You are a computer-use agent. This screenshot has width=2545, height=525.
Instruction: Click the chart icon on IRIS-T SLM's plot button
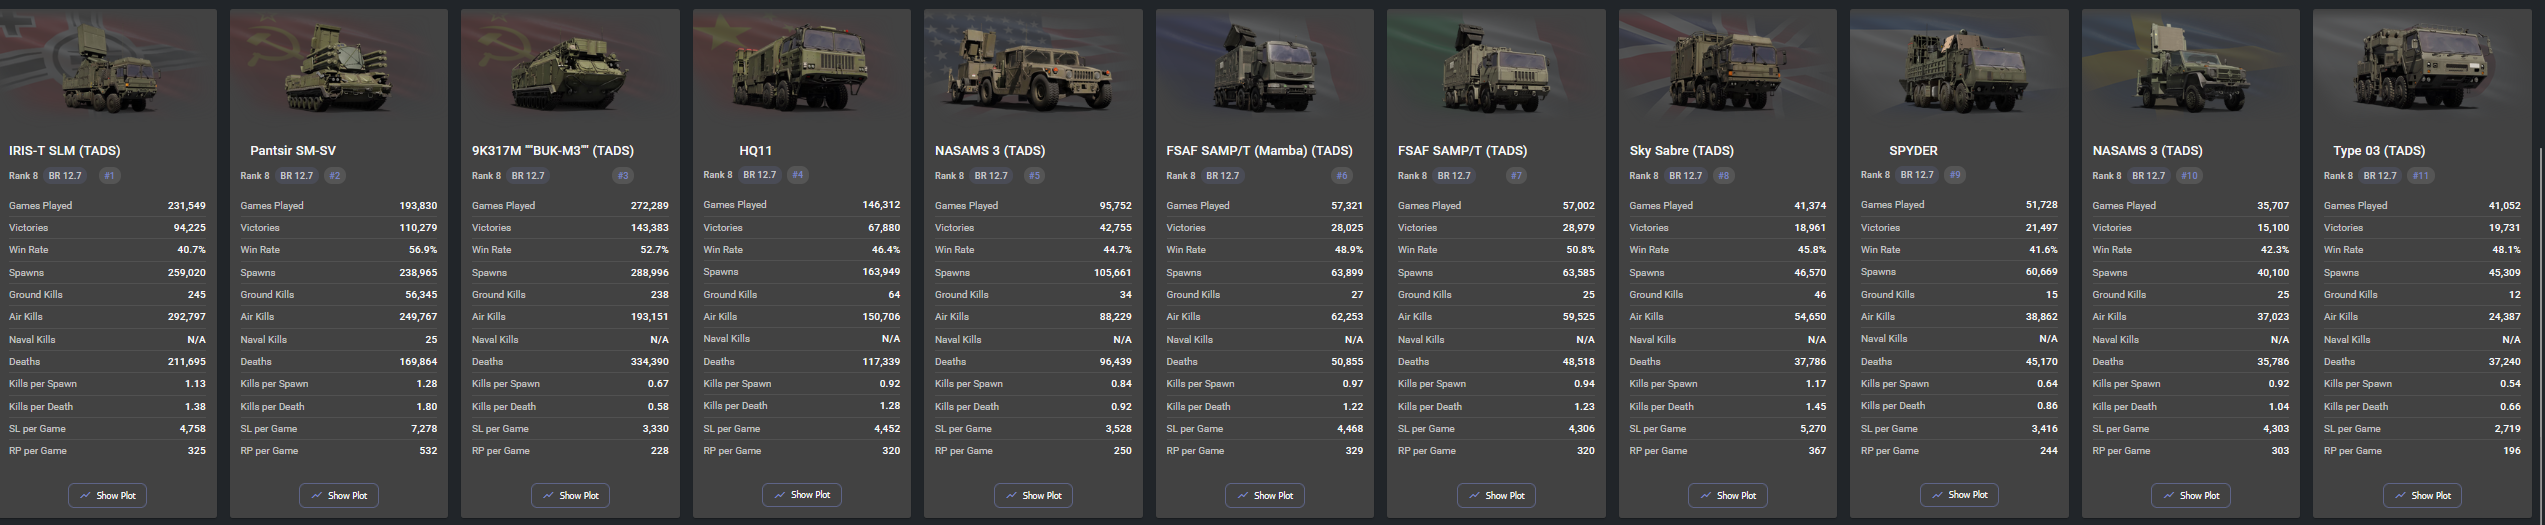[x=86, y=495]
